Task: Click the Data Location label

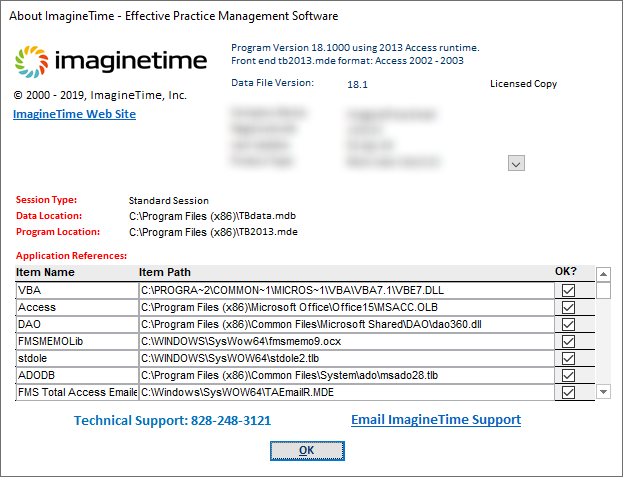Action: [49, 216]
